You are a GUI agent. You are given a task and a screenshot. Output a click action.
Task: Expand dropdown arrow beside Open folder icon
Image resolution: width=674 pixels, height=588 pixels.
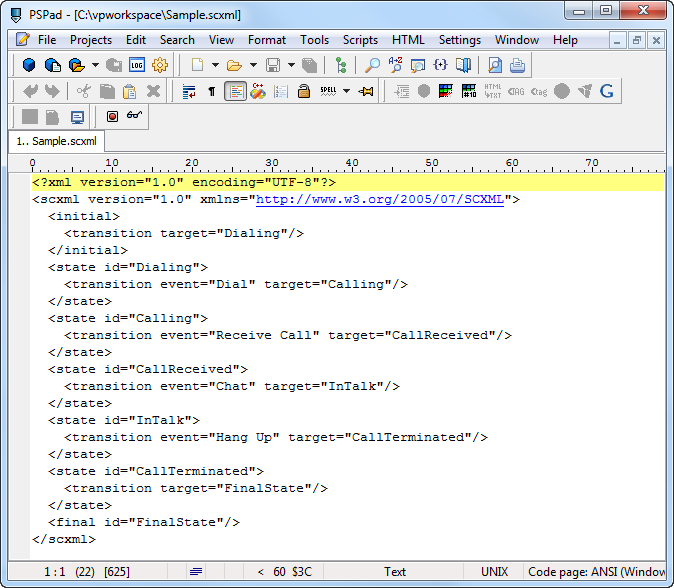pos(253,65)
